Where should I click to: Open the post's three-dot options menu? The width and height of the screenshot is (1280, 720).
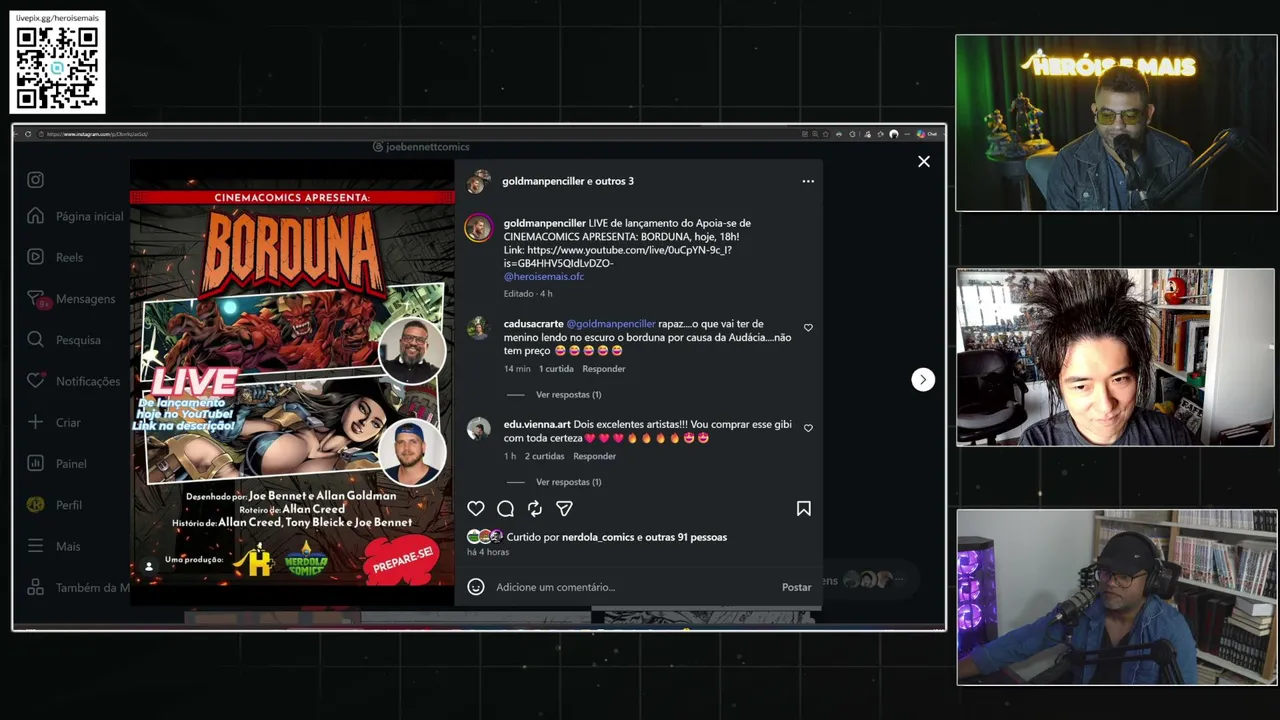[x=808, y=181]
